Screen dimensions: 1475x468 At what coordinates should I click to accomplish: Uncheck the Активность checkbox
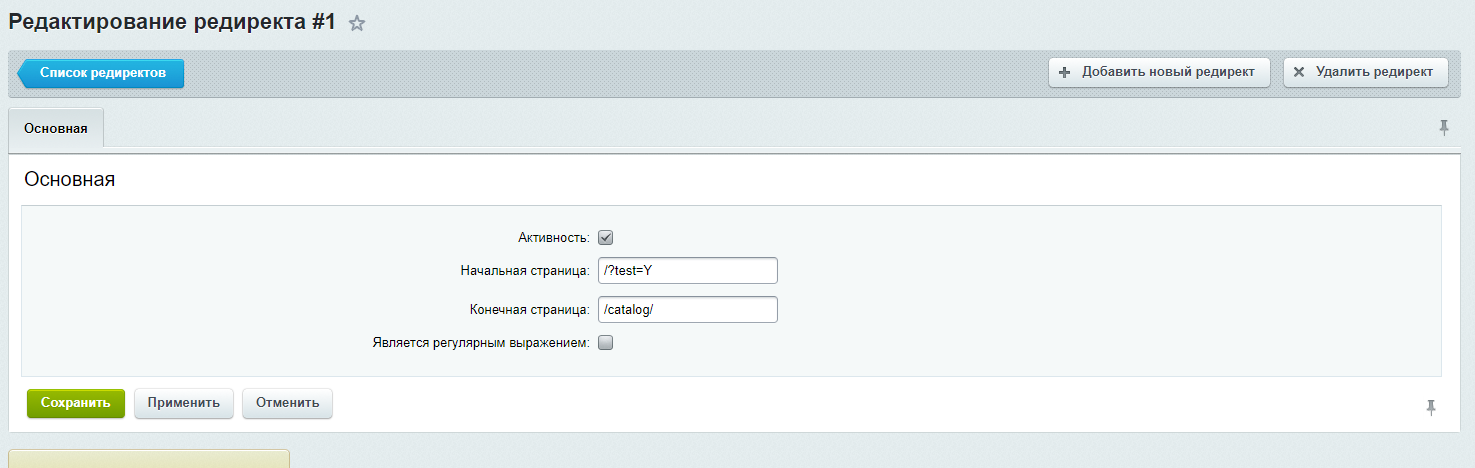click(605, 238)
